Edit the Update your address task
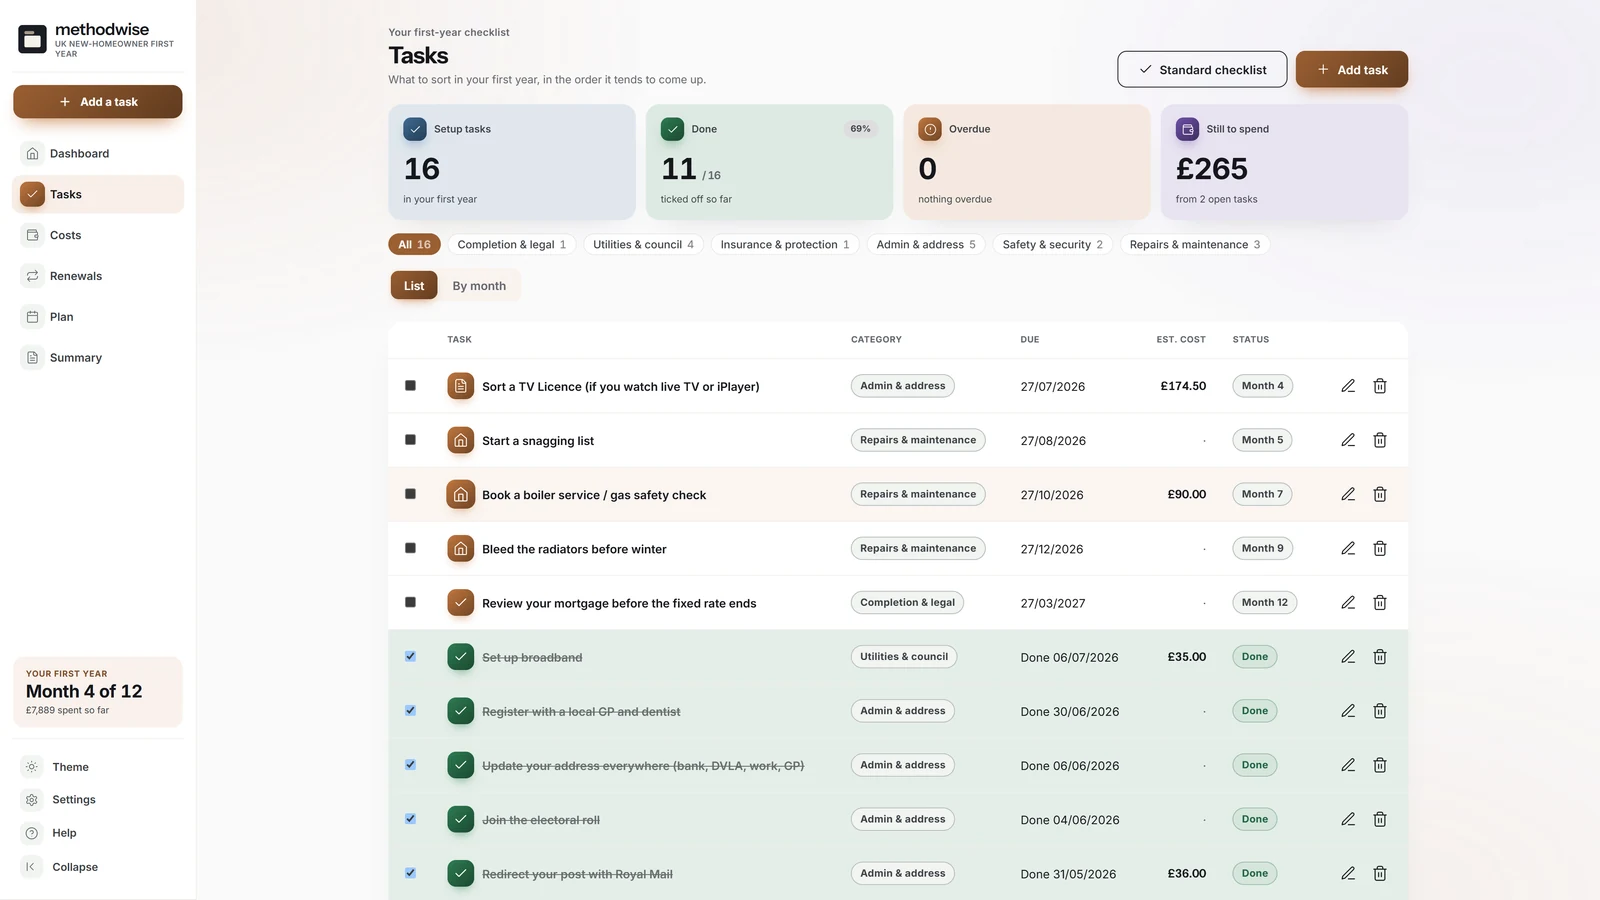This screenshot has height=900, width=1600. coord(1348,765)
